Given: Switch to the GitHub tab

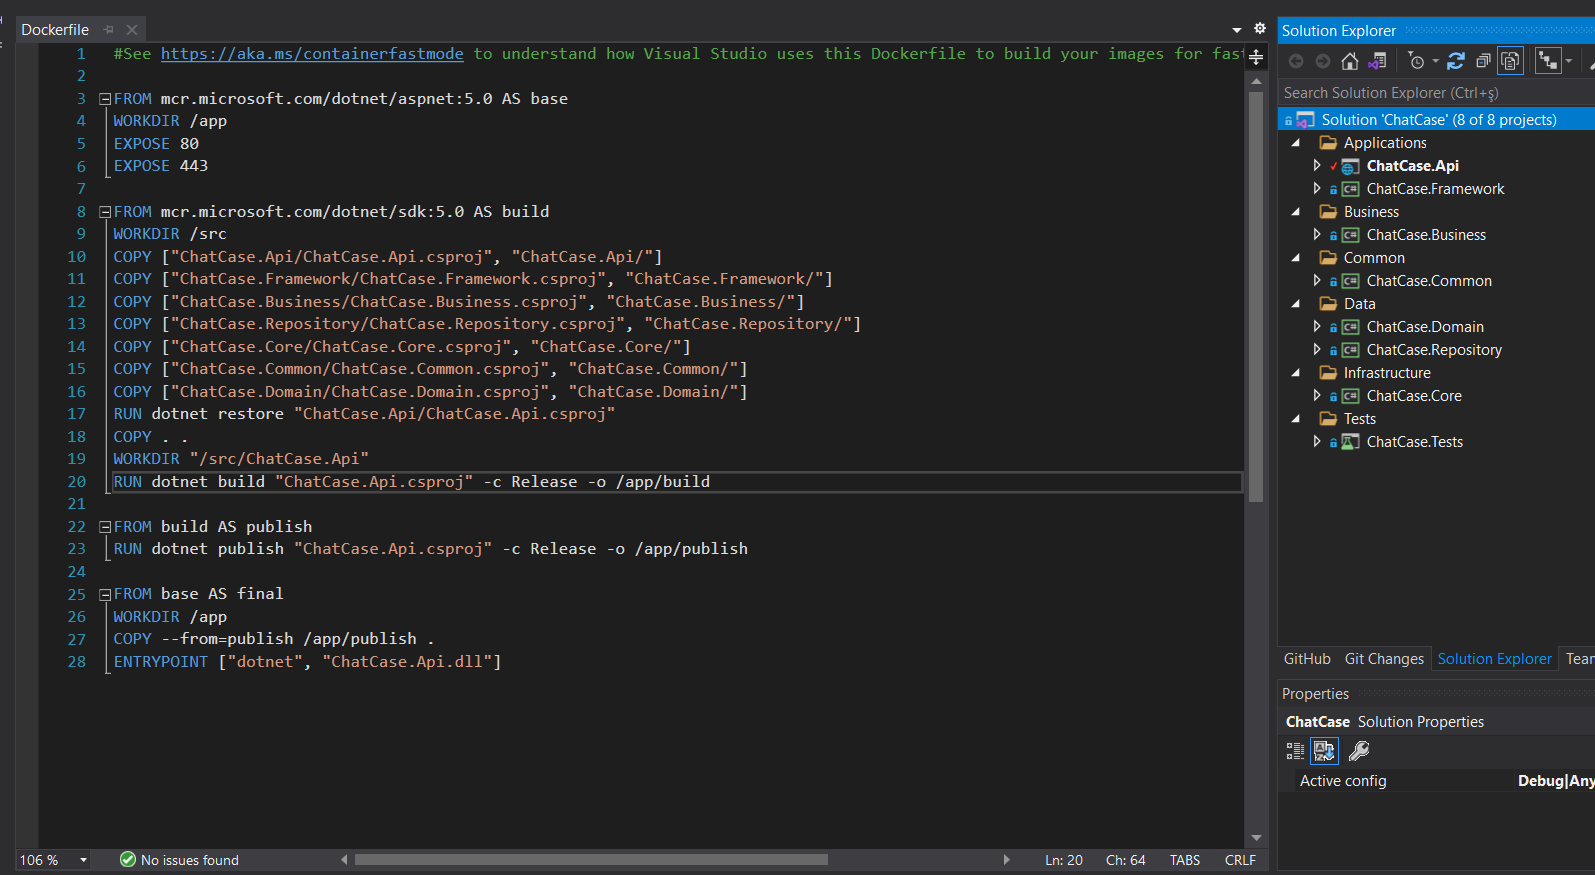Looking at the screenshot, I should coord(1307,659).
